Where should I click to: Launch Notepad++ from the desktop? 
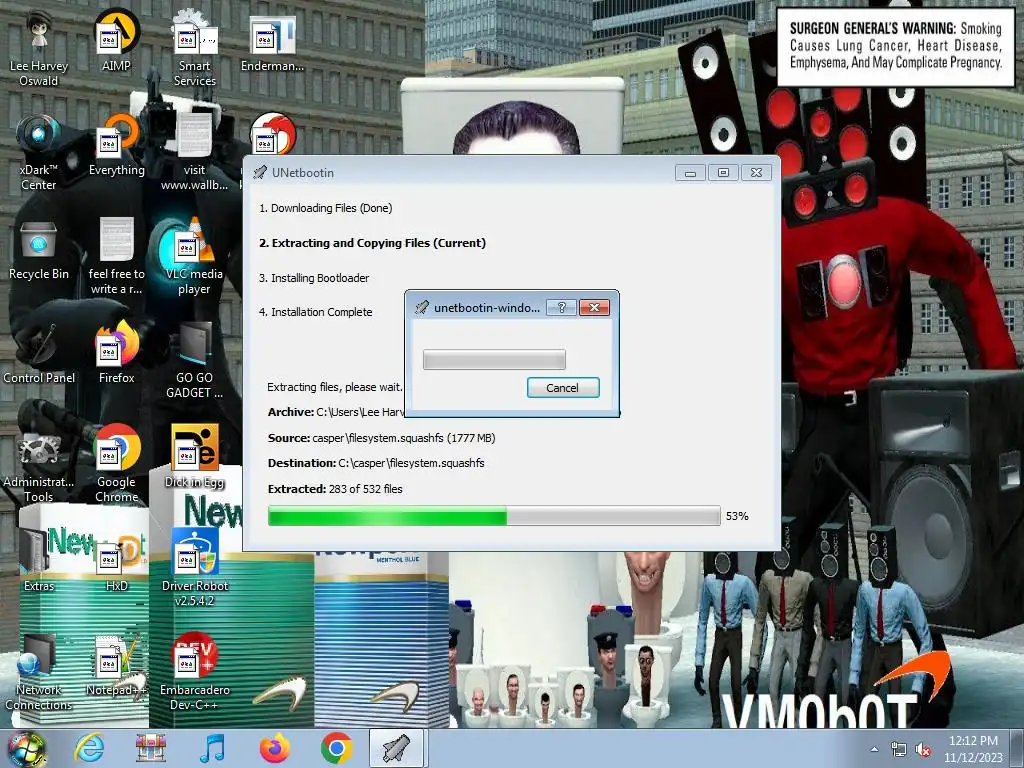[117, 666]
